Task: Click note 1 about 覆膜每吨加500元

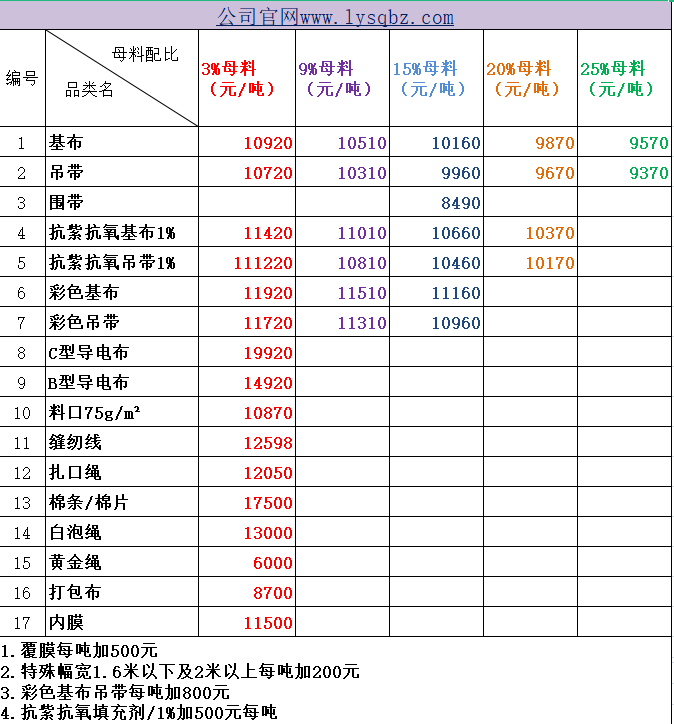Action: click(x=79, y=651)
